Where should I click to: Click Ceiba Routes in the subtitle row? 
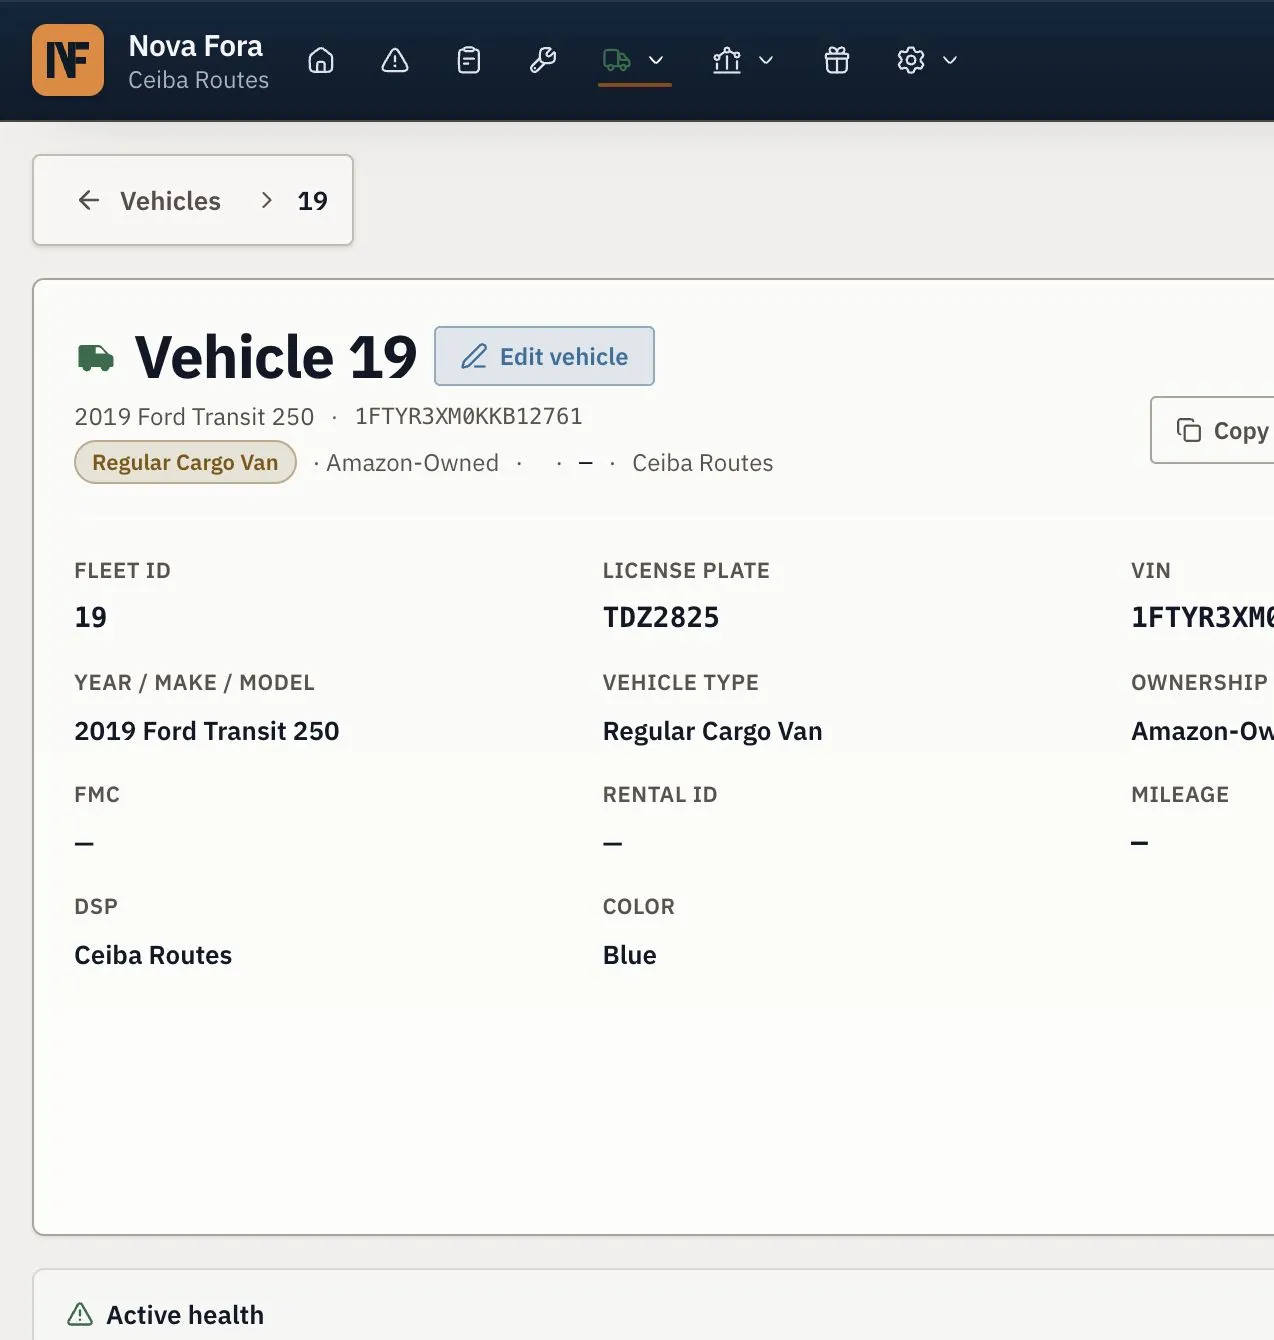pos(703,463)
